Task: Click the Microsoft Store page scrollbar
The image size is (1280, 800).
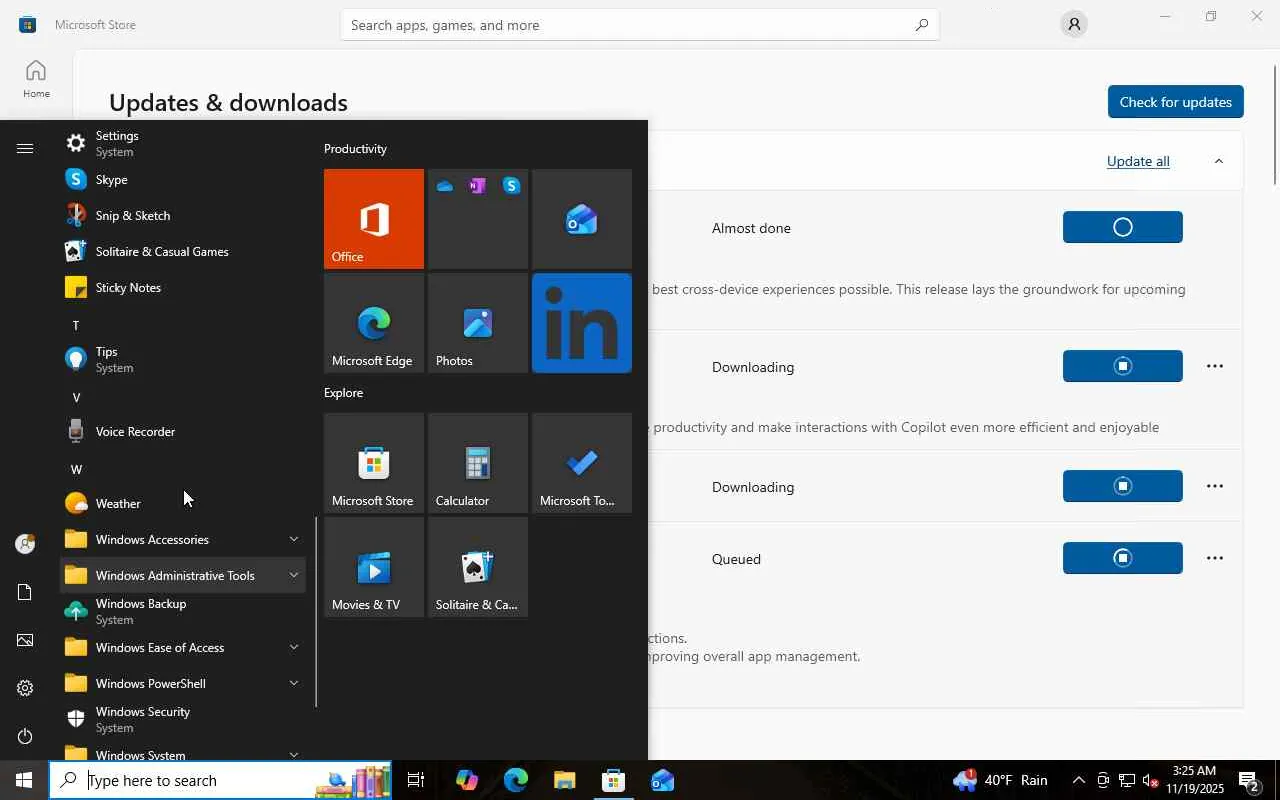Action: coord(1275,125)
